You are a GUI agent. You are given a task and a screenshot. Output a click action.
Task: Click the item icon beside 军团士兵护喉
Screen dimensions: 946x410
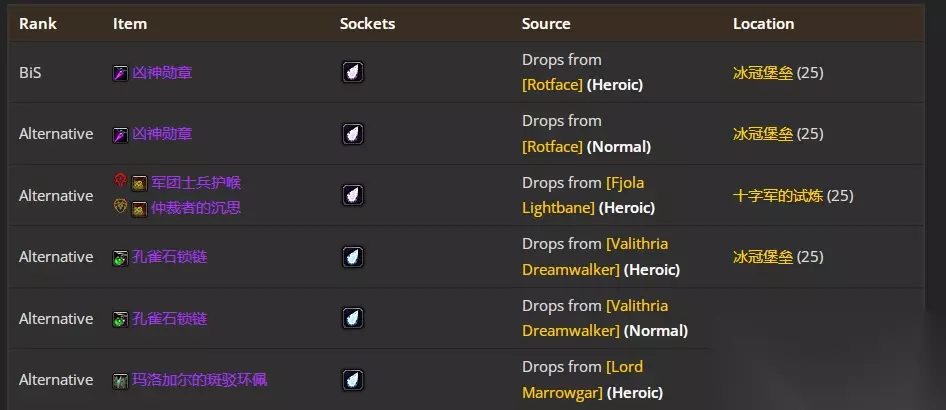139,183
